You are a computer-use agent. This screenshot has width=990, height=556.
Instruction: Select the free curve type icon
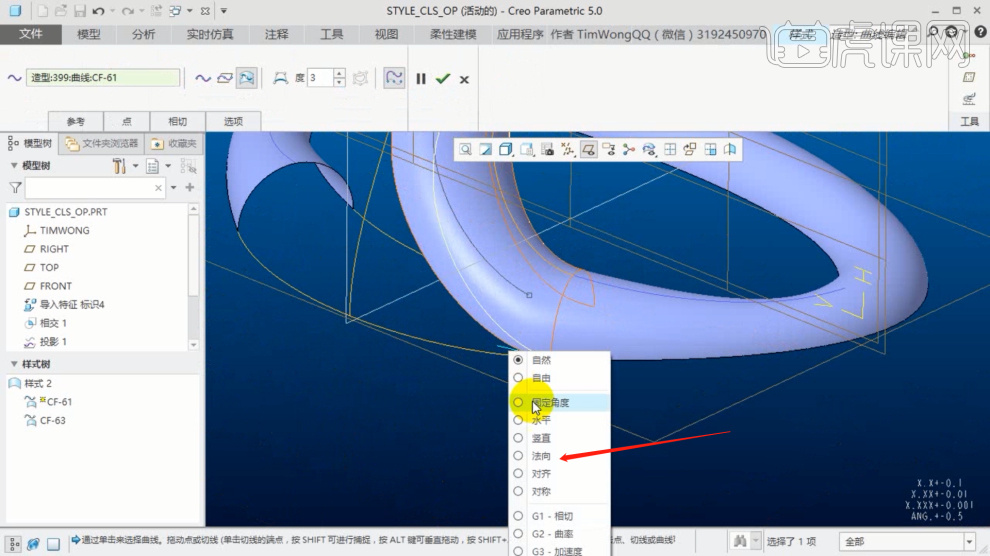click(x=203, y=78)
